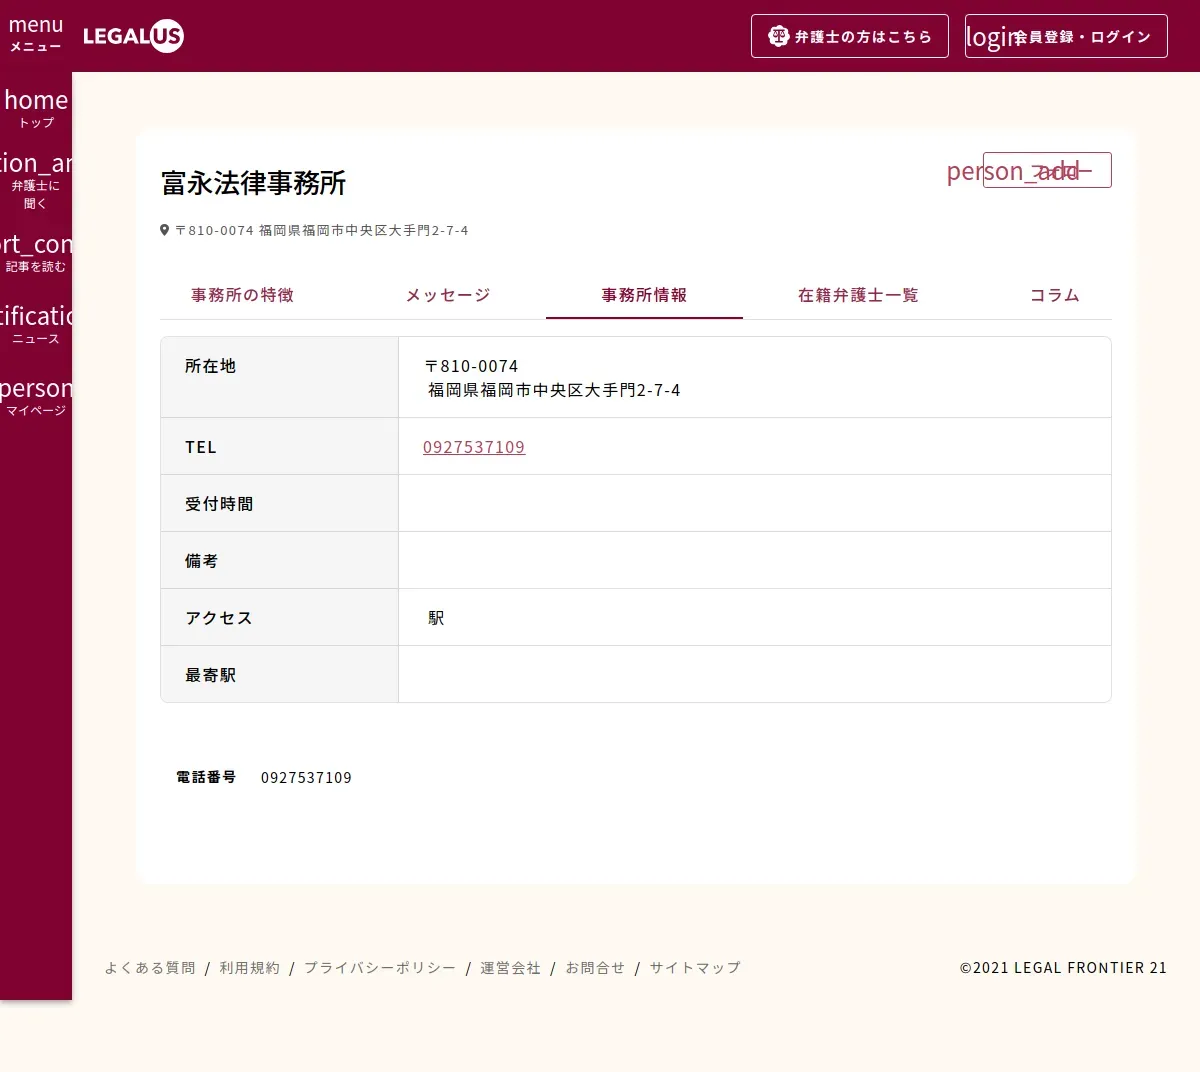Open プライバシーポリシー footer link
Image resolution: width=1200 pixels, height=1072 pixels.
[380, 968]
